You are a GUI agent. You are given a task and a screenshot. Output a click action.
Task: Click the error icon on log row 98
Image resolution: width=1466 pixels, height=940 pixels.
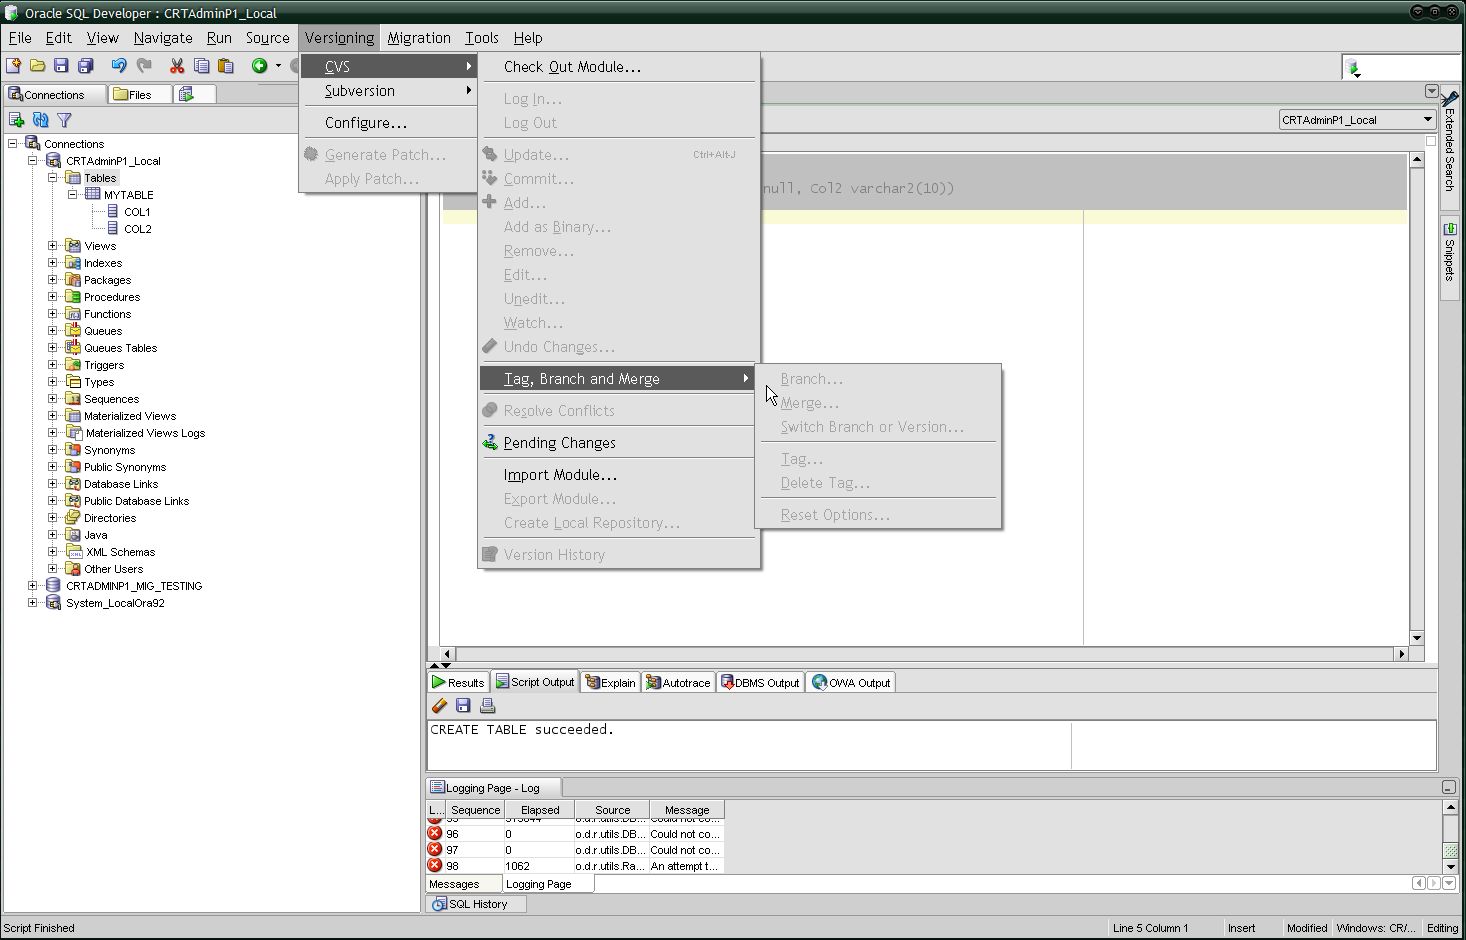[x=435, y=865]
